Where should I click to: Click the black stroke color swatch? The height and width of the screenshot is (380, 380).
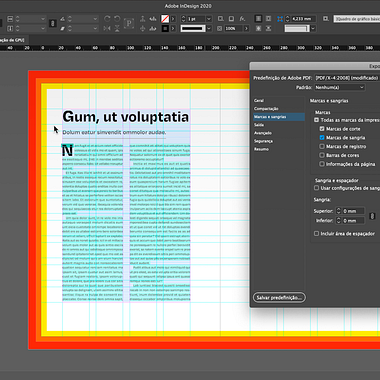coord(165,29)
